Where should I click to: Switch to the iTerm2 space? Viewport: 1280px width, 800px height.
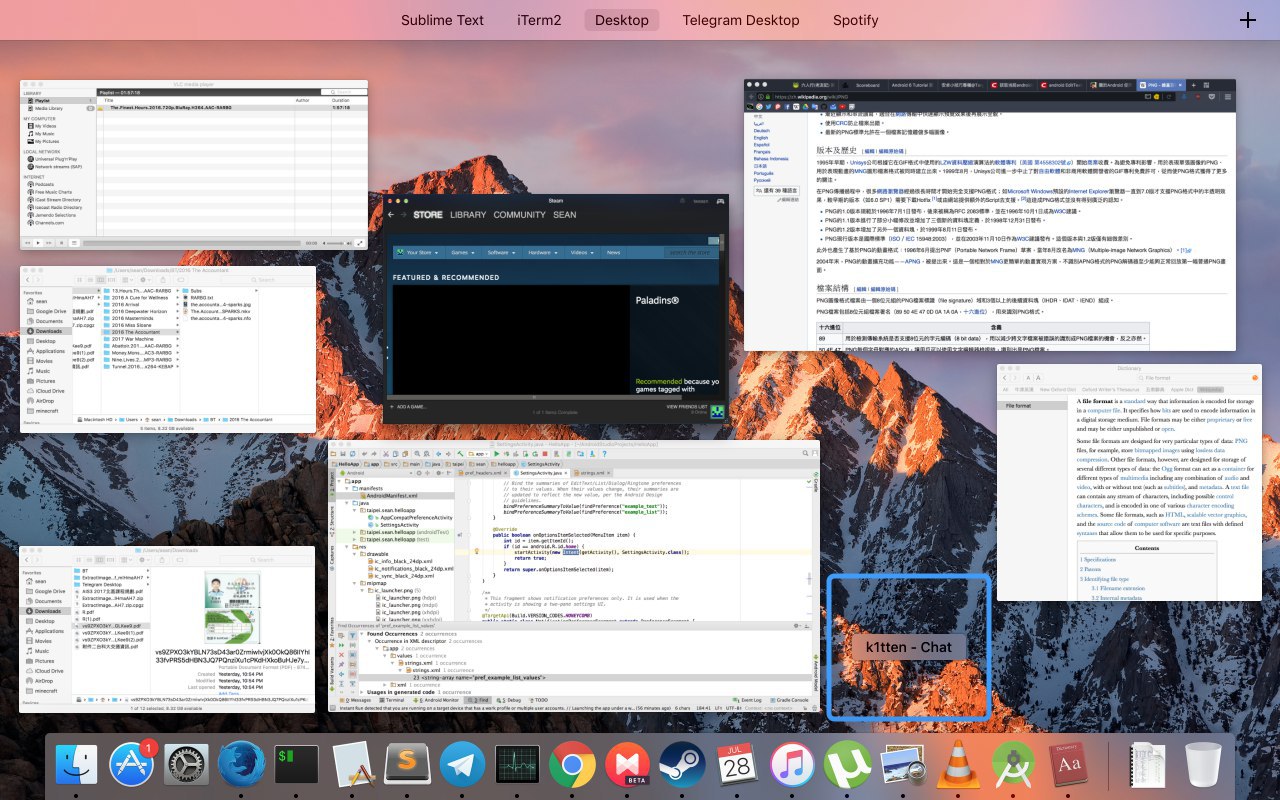[x=539, y=20]
